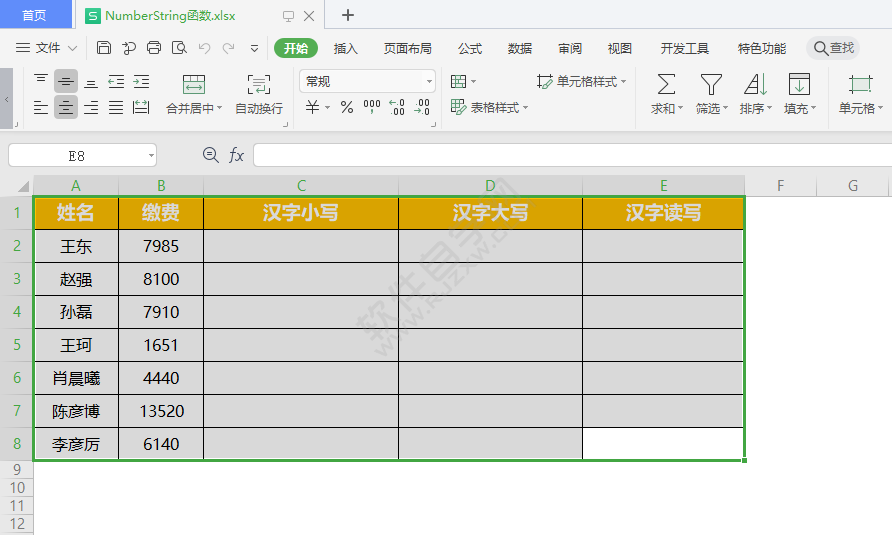Click the Sort A-Z icon
Image resolution: width=892 pixels, height=535 pixels.
tap(755, 84)
